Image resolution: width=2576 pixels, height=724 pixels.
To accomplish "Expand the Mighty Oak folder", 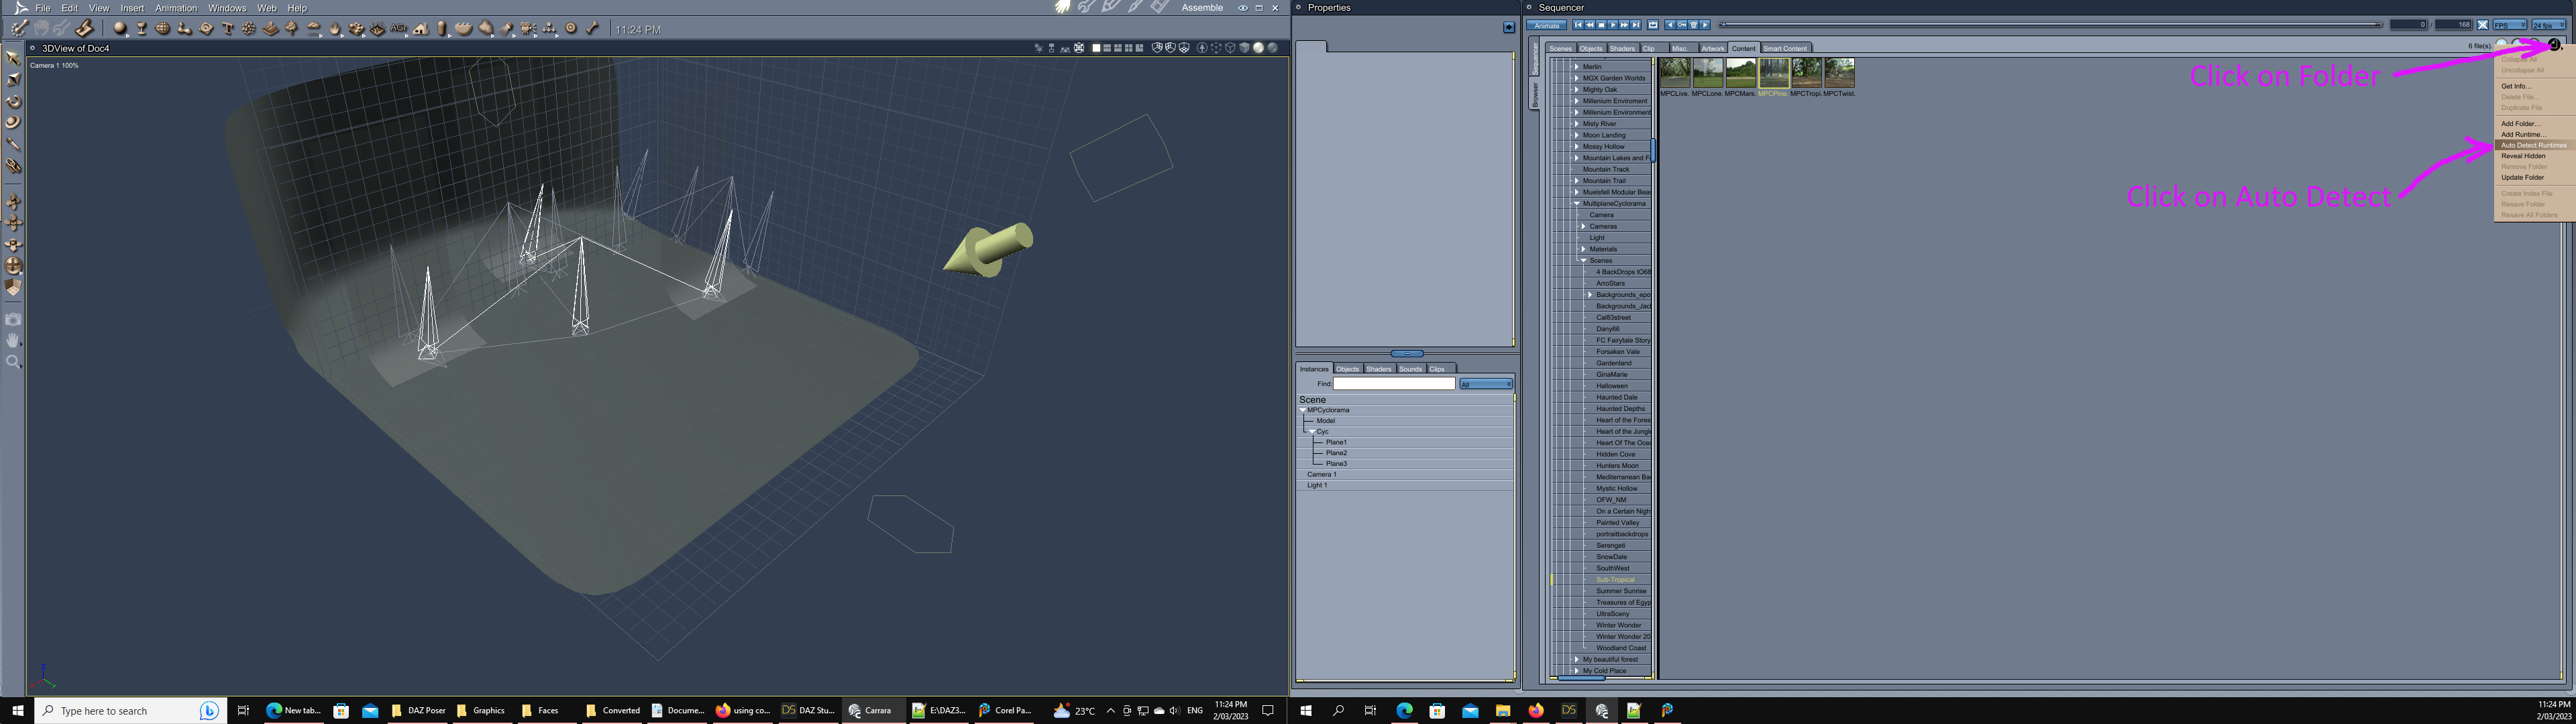I will (1576, 89).
